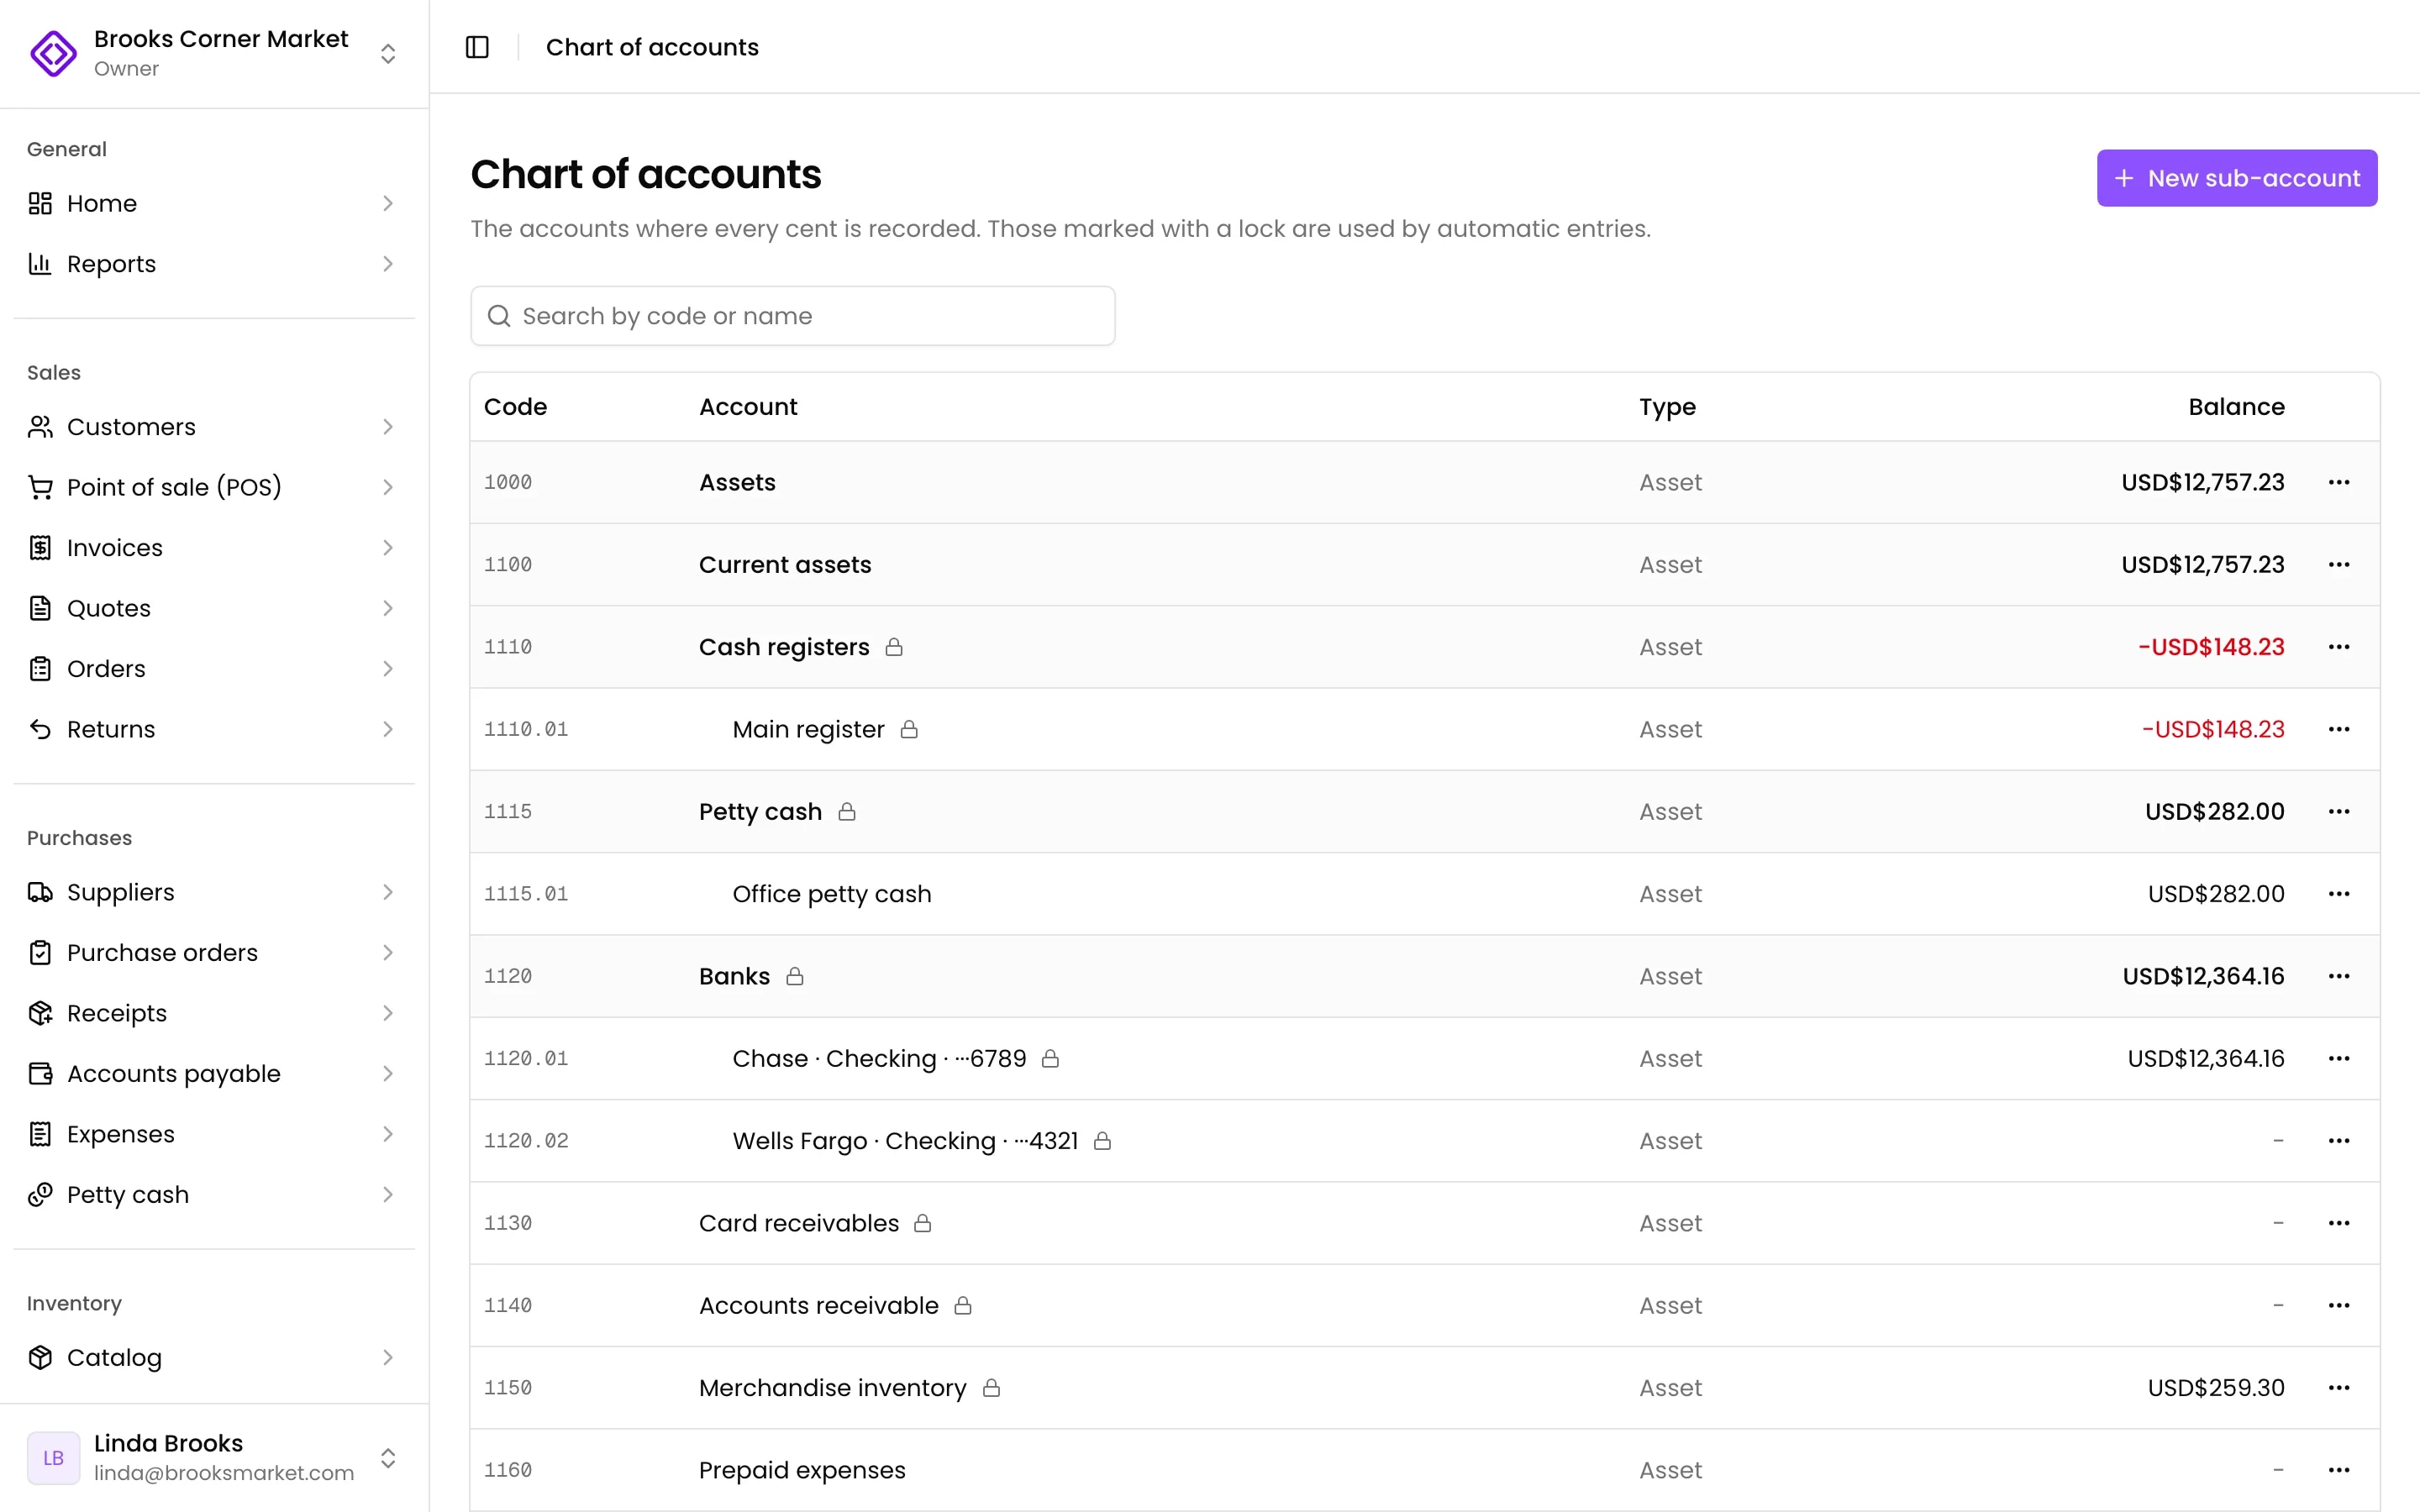
Task: Open more options for the Assets row
Action: [2338, 482]
